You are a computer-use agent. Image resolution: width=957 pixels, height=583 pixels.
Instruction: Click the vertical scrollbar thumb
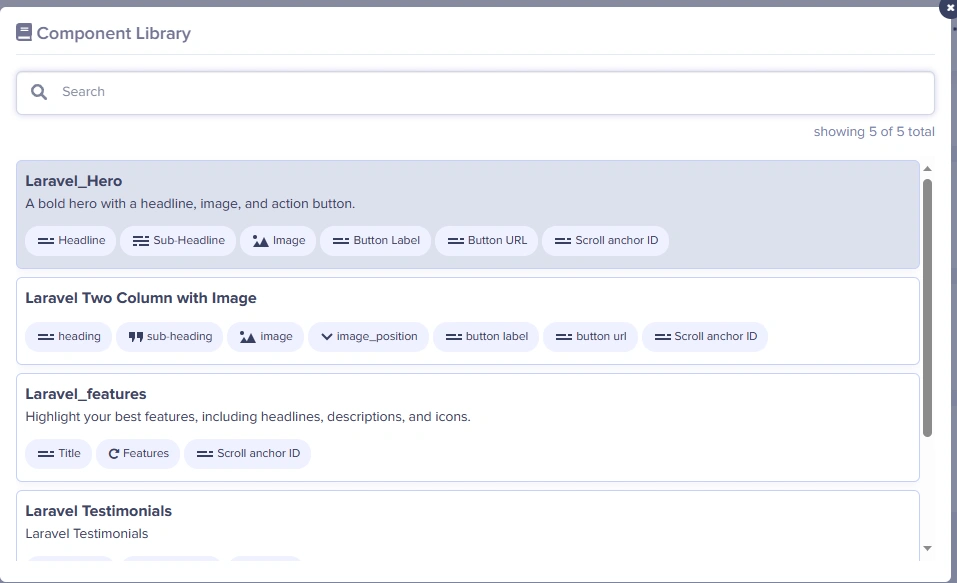pos(927,308)
